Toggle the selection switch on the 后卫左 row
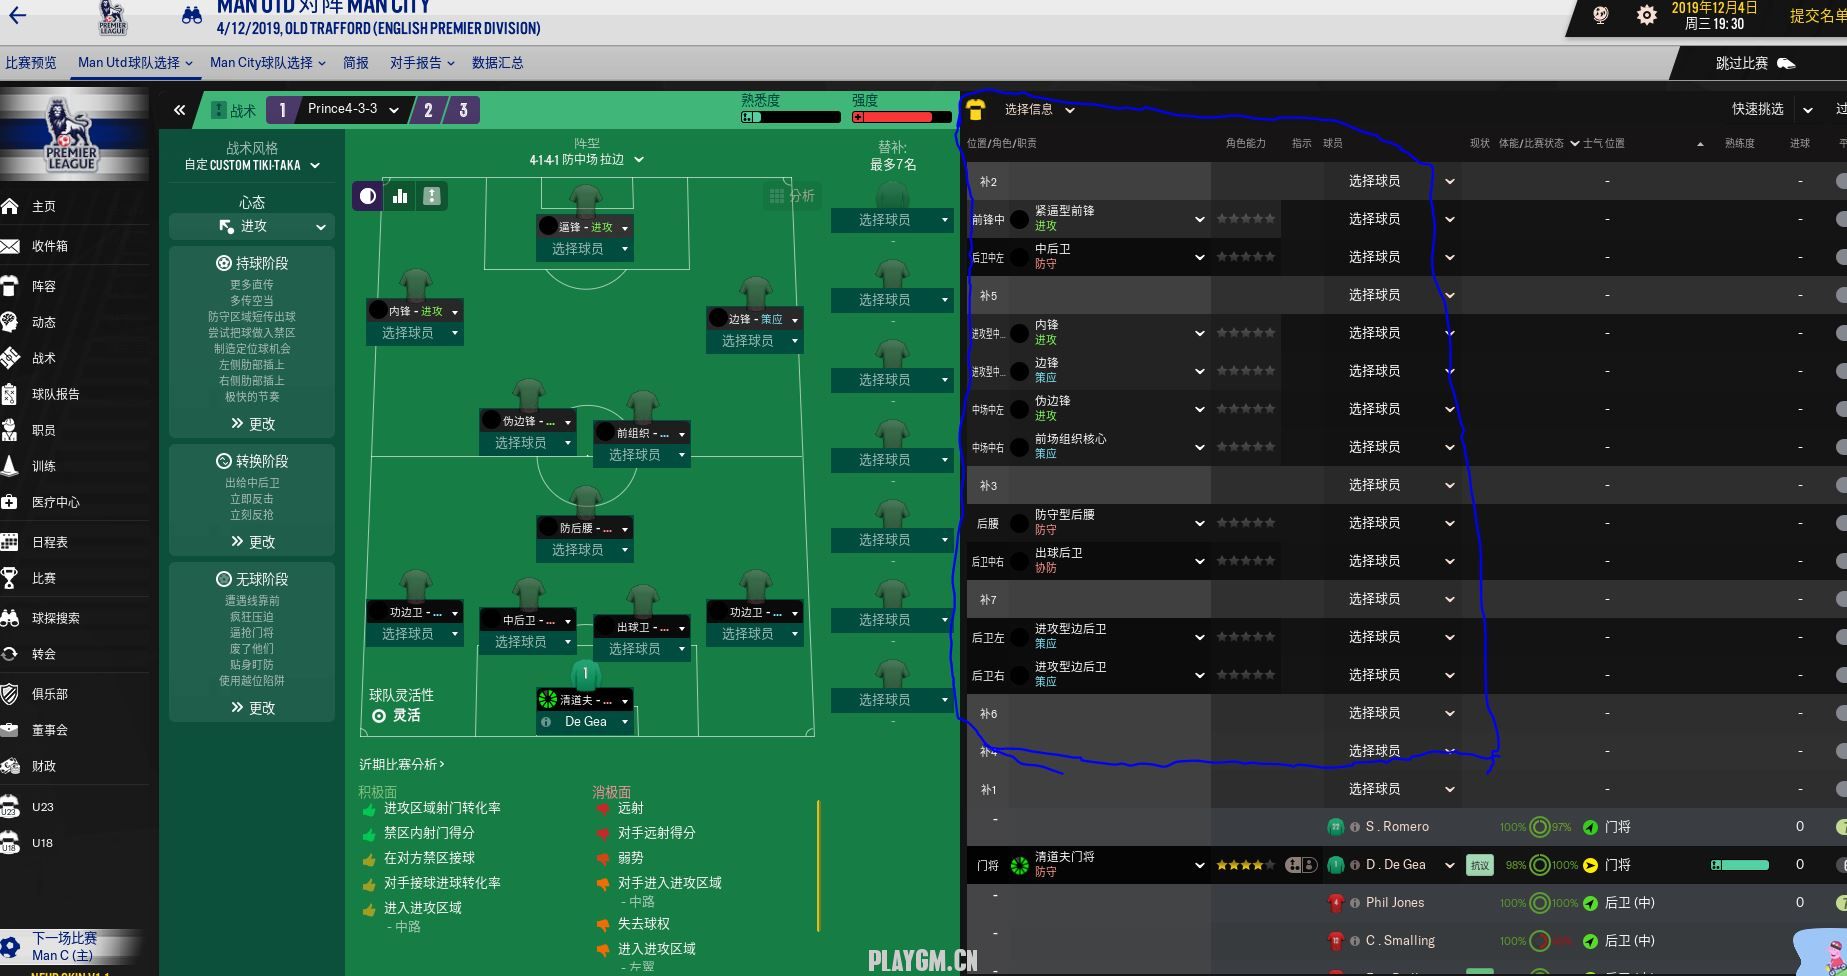 click(x=1841, y=638)
